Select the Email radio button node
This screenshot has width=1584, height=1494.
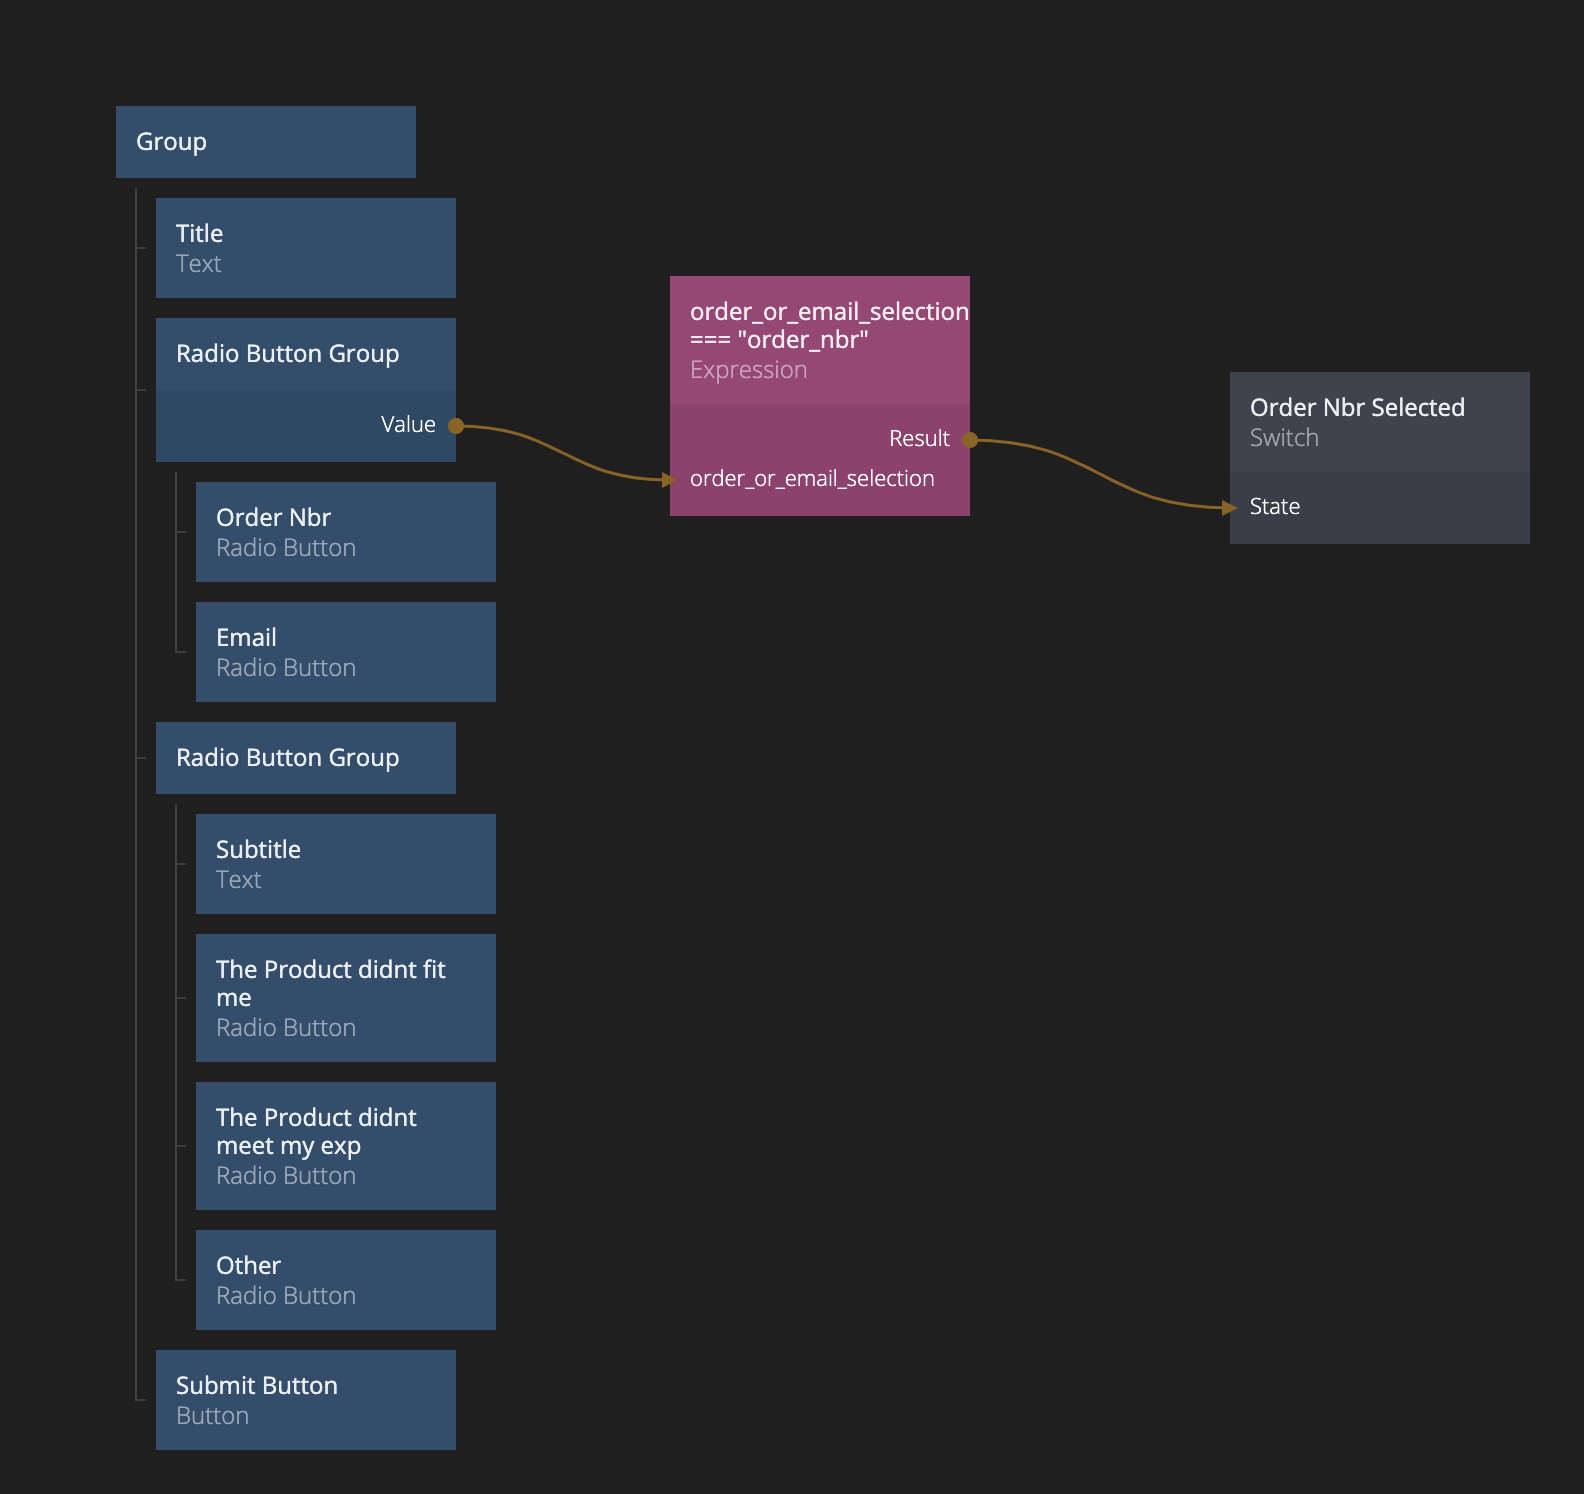345,652
